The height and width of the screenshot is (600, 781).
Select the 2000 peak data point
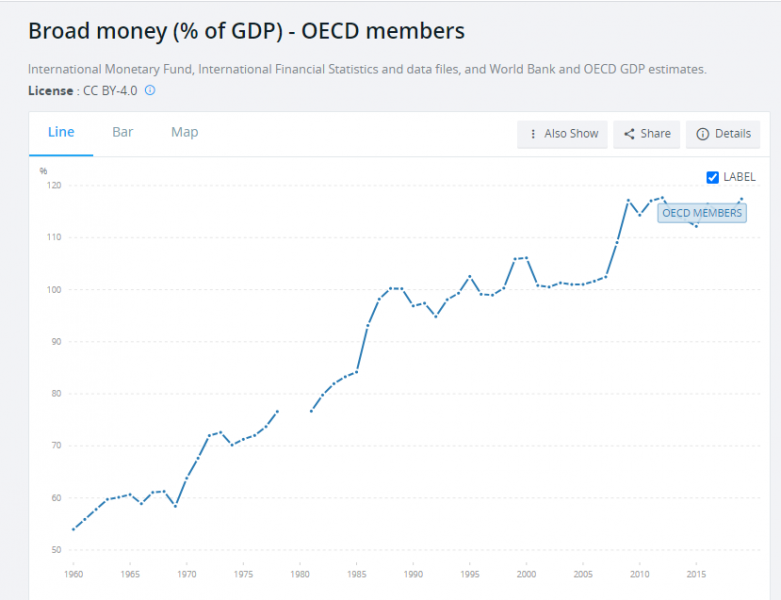click(x=526, y=258)
